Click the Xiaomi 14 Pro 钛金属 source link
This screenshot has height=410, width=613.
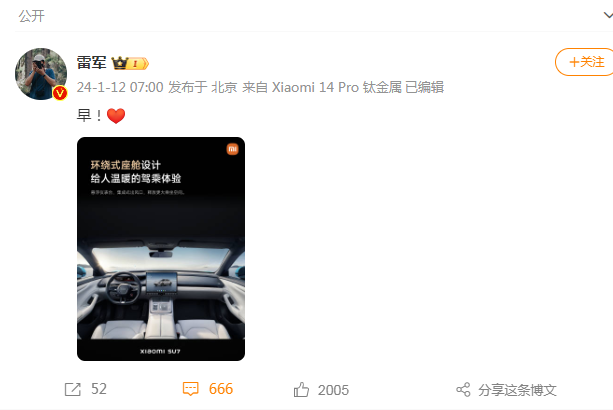(337, 87)
